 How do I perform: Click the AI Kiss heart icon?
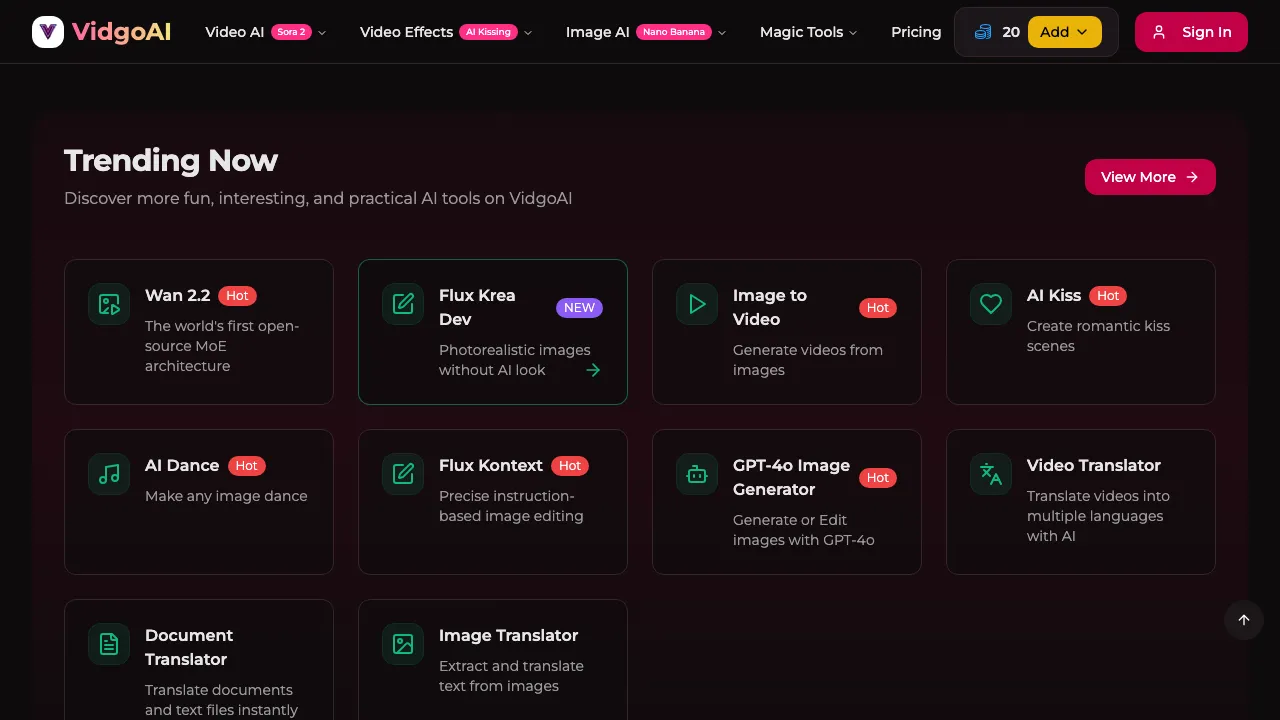tap(990, 304)
